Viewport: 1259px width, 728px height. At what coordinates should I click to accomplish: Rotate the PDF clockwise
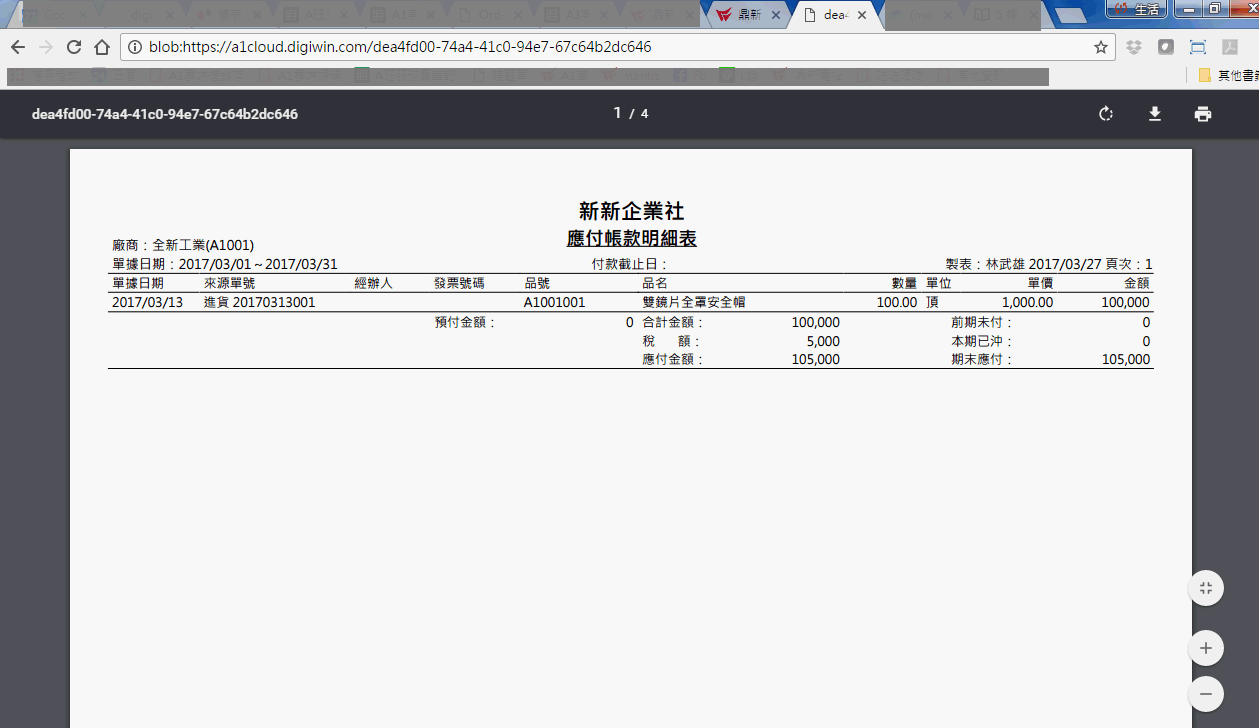[x=1106, y=114]
